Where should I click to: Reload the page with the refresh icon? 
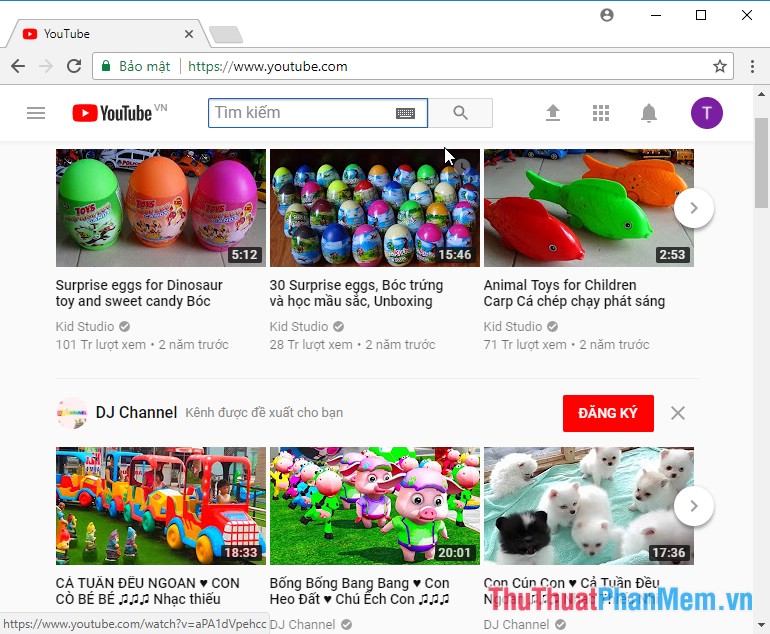[x=74, y=66]
